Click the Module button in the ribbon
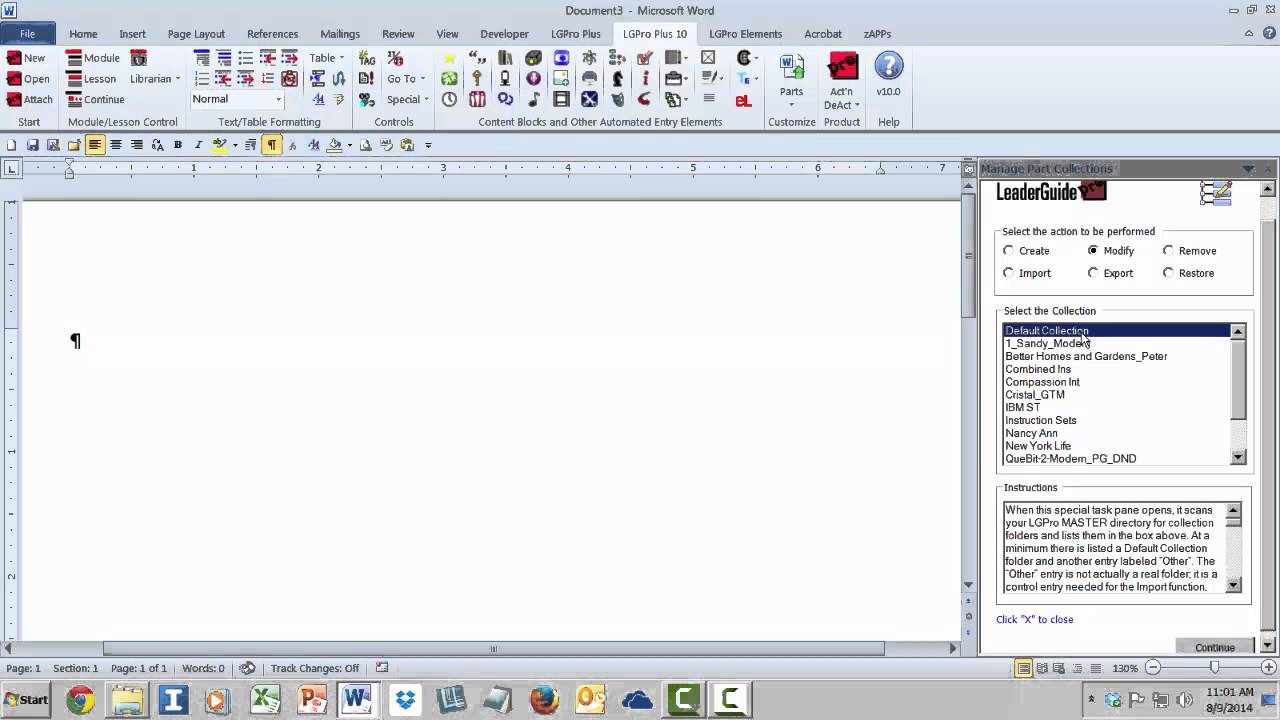1280x720 pixels. click(93, 58)
